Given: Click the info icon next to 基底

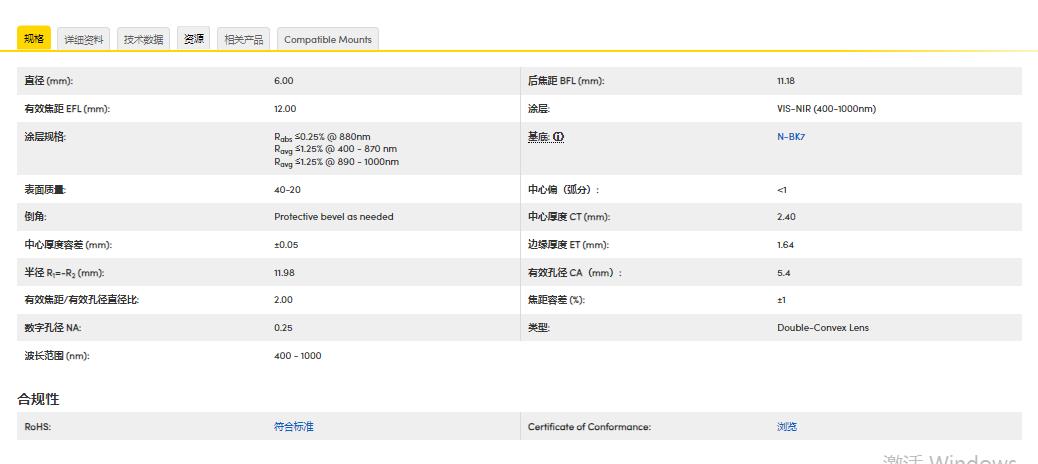Looking at the screenshot, I should tap(560, 136).
